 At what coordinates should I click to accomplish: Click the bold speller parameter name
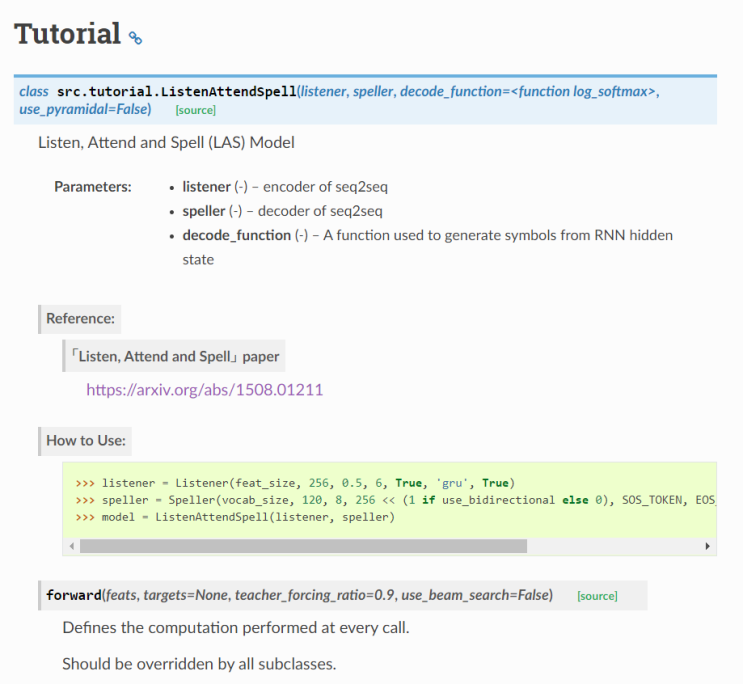pos(205,211)
